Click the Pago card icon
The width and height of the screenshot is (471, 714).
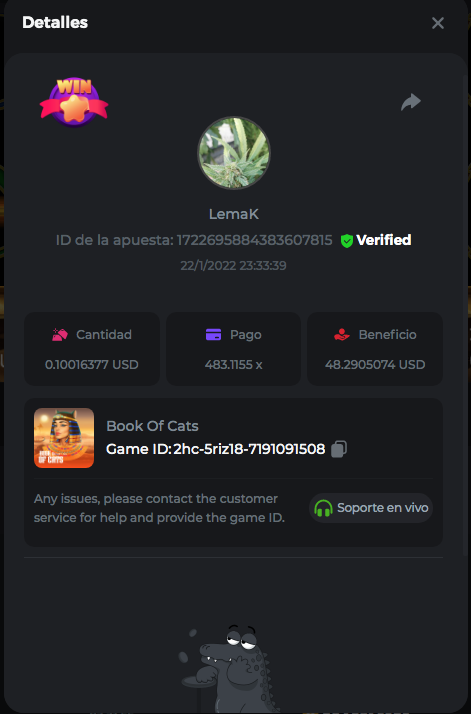point(214,335)
